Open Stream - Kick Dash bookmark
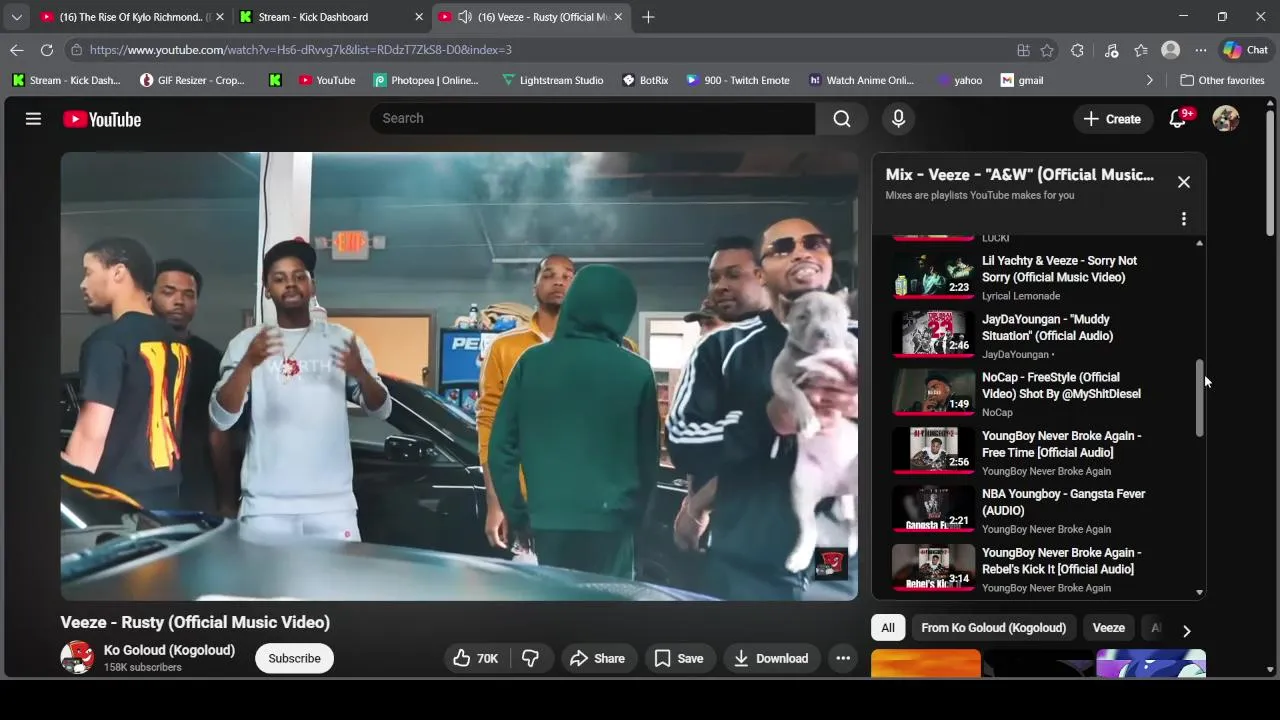Viewport: 1280px width, 720px height. pos(66,80)
